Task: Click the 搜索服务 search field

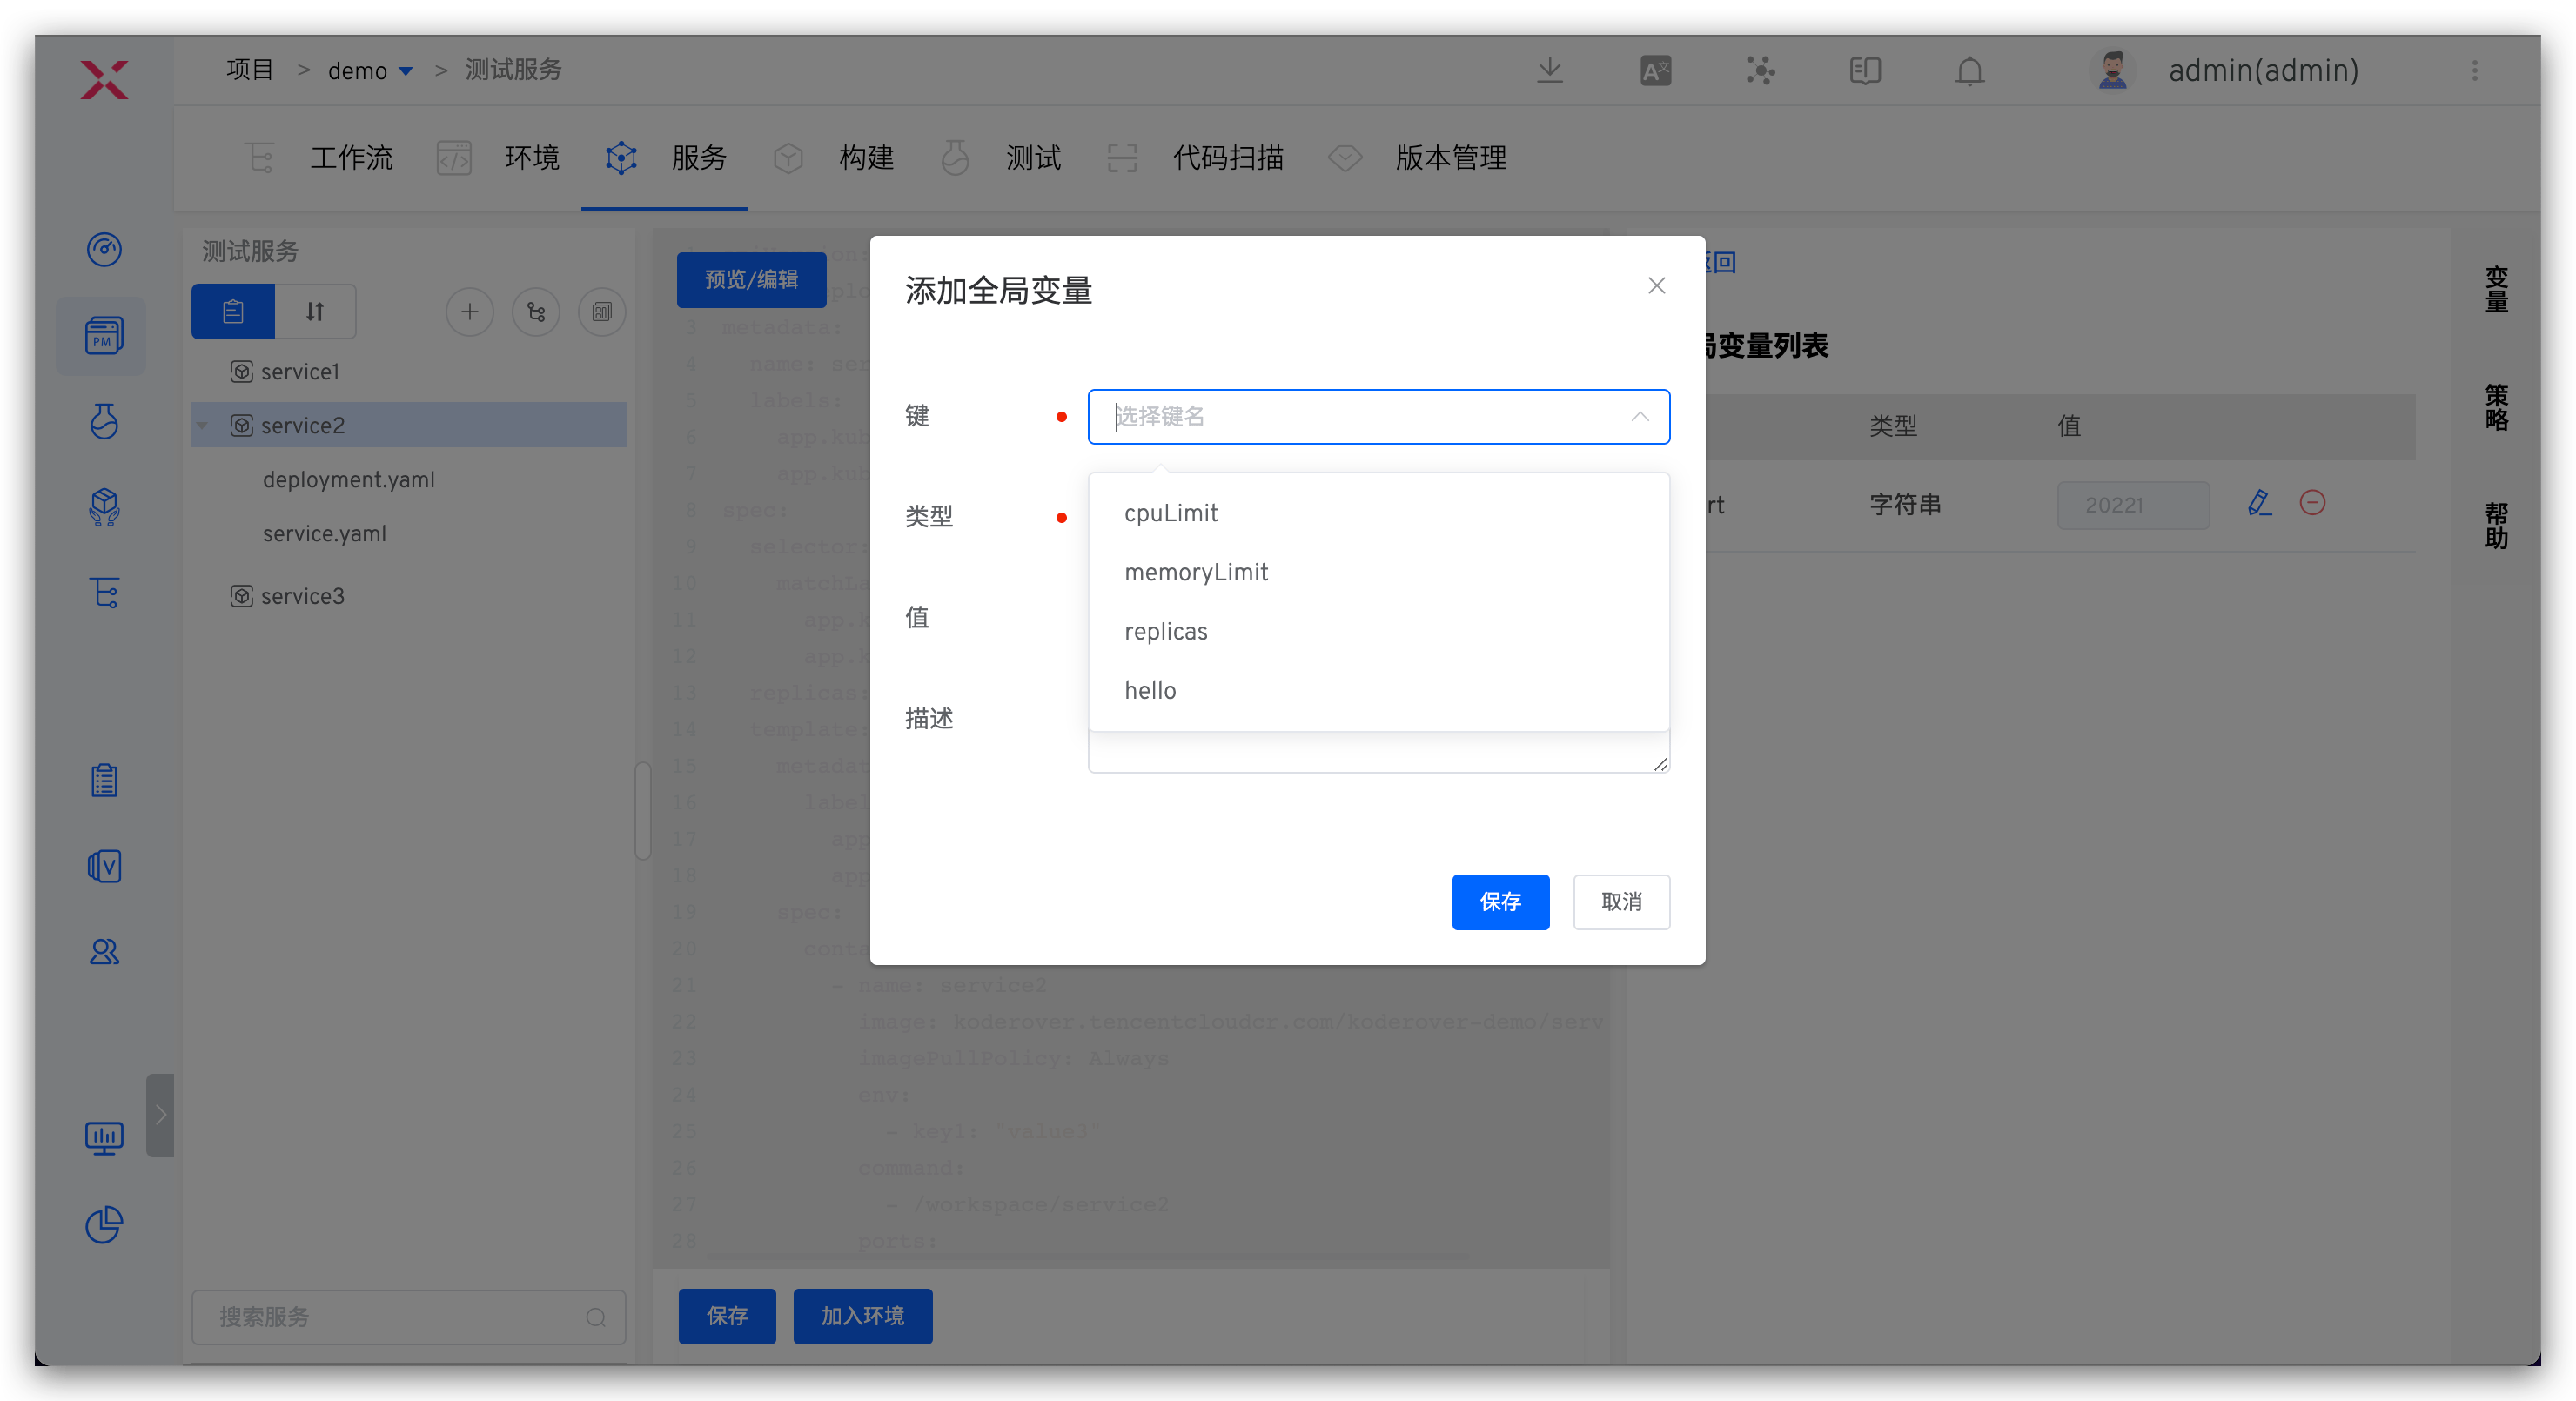Action: point(400,1317)
